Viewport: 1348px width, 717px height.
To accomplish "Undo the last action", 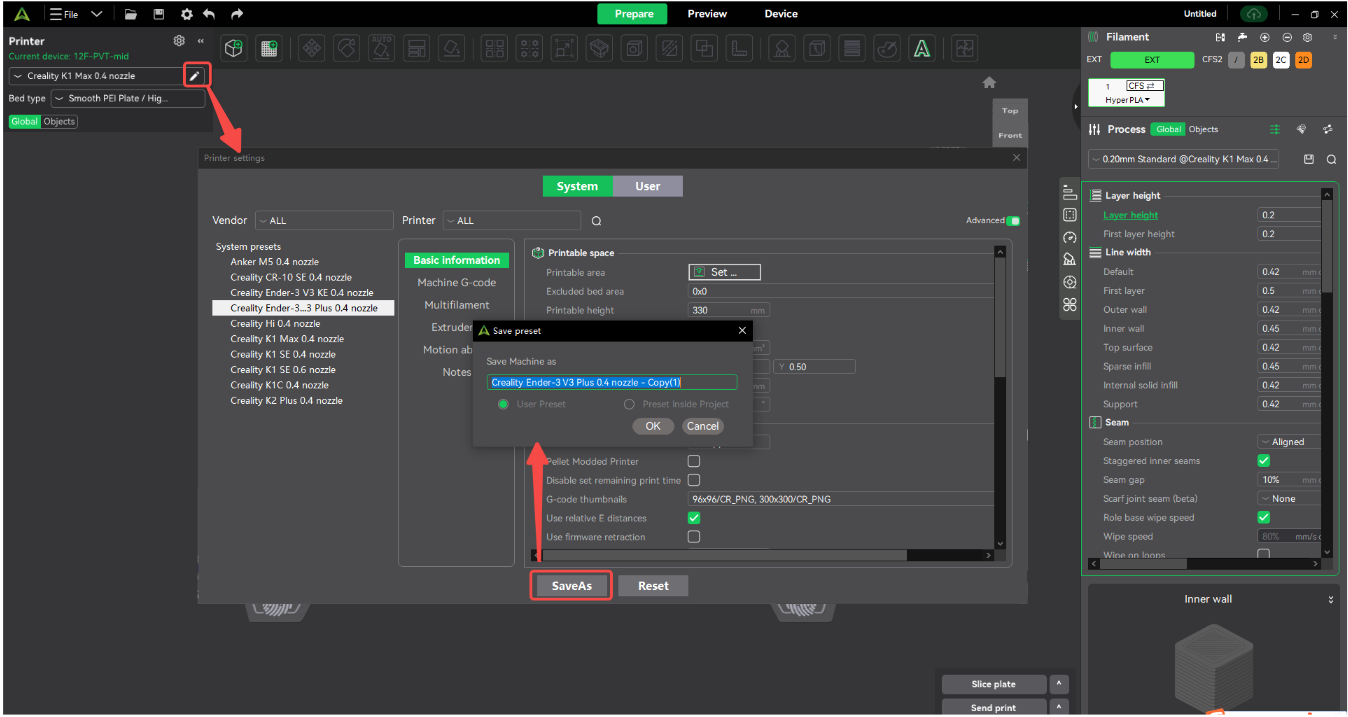I will click(209, 14).
